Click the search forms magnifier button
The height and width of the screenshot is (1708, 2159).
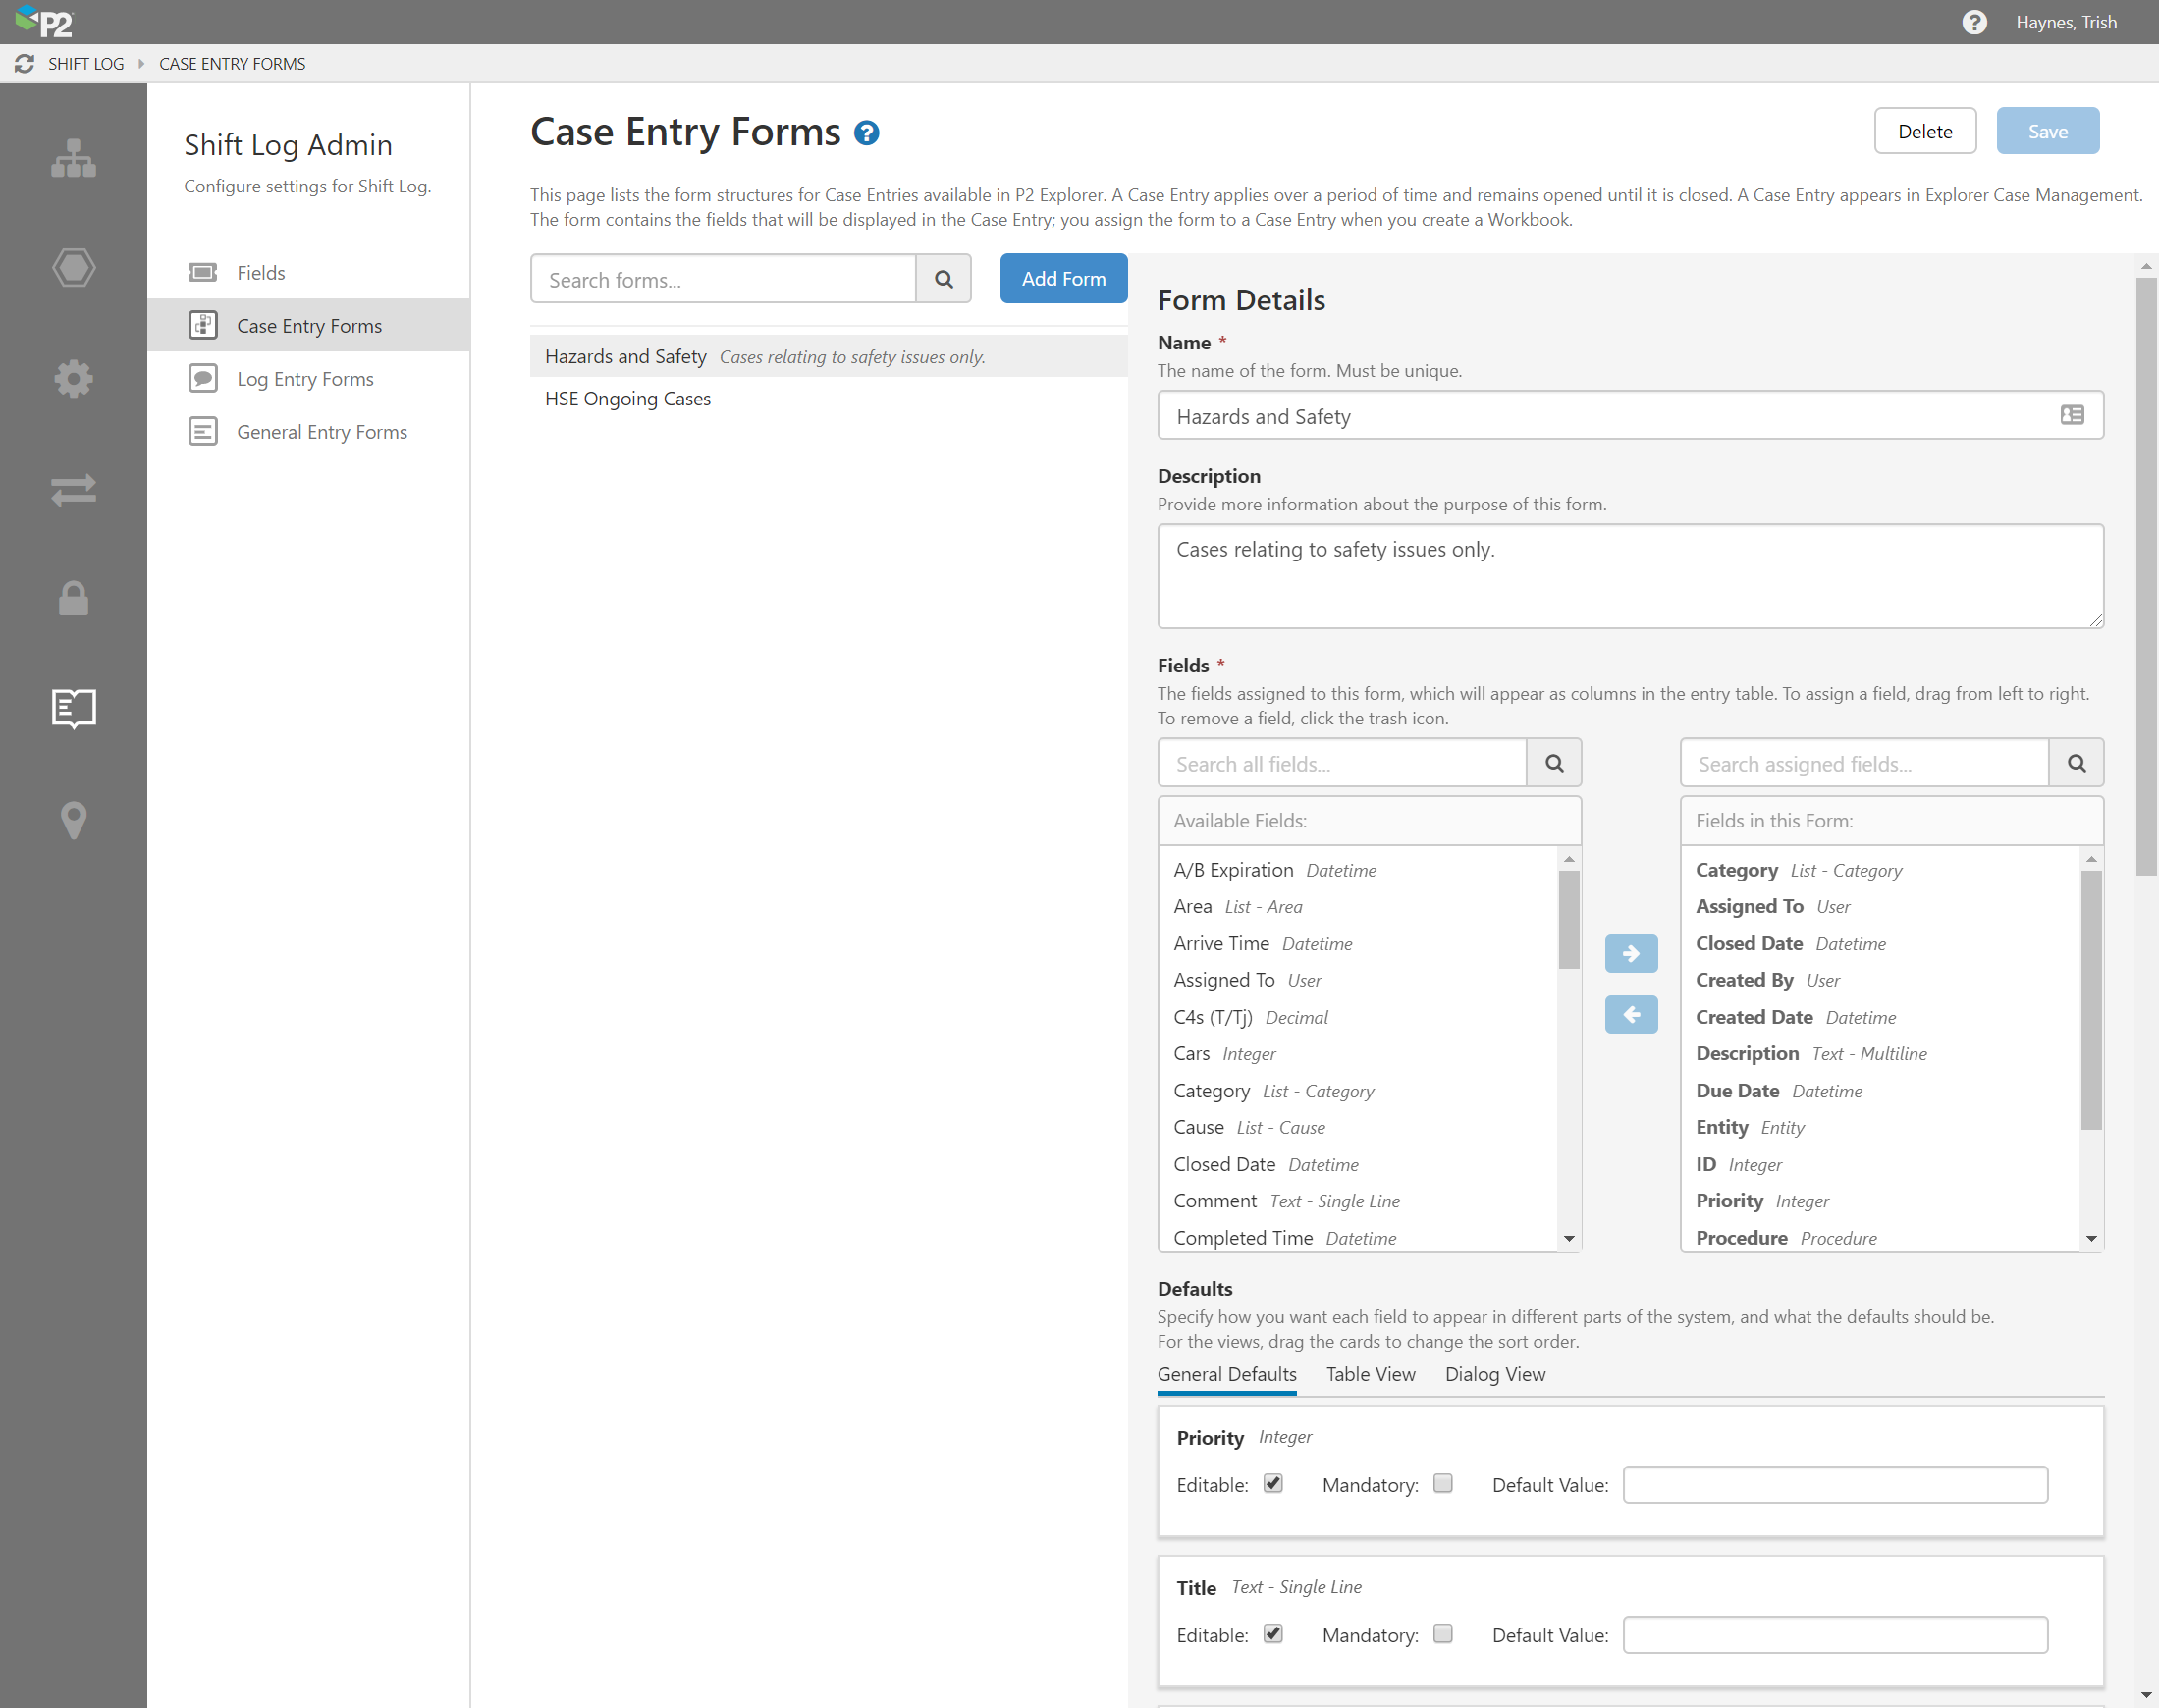(x=943, y=280)
